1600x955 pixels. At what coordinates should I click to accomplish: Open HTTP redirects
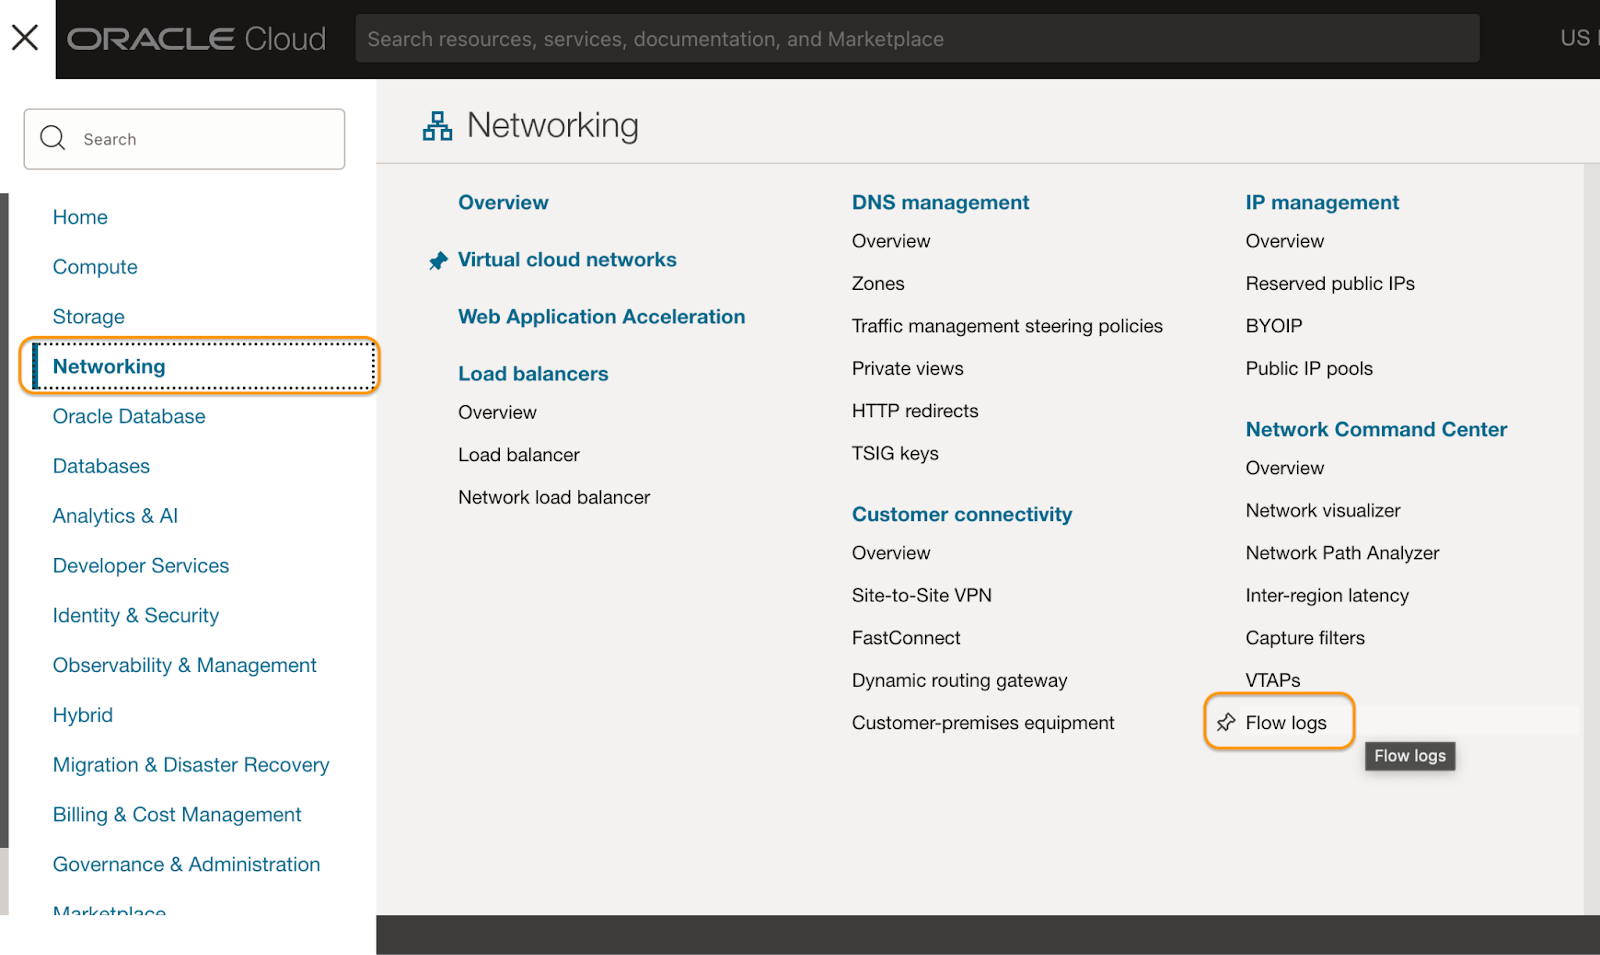tap(915, 411)
